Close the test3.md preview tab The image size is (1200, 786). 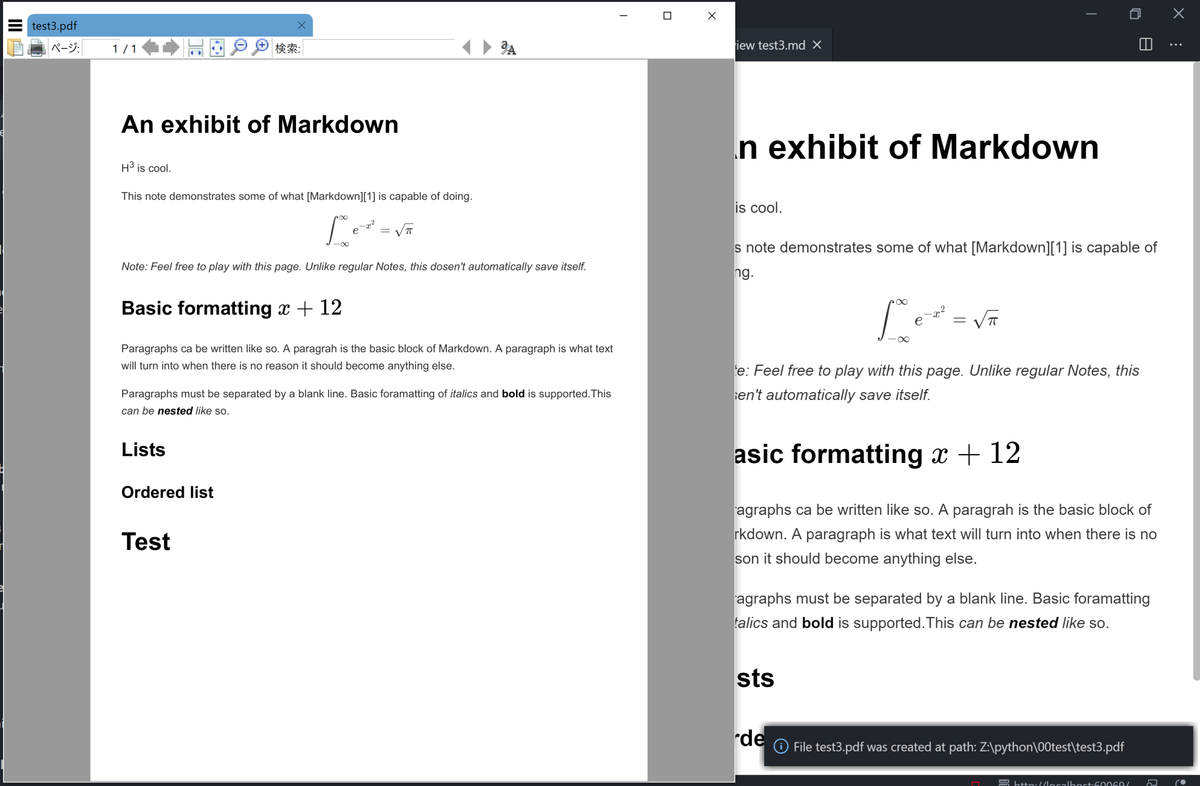click(x=817, y=45)
